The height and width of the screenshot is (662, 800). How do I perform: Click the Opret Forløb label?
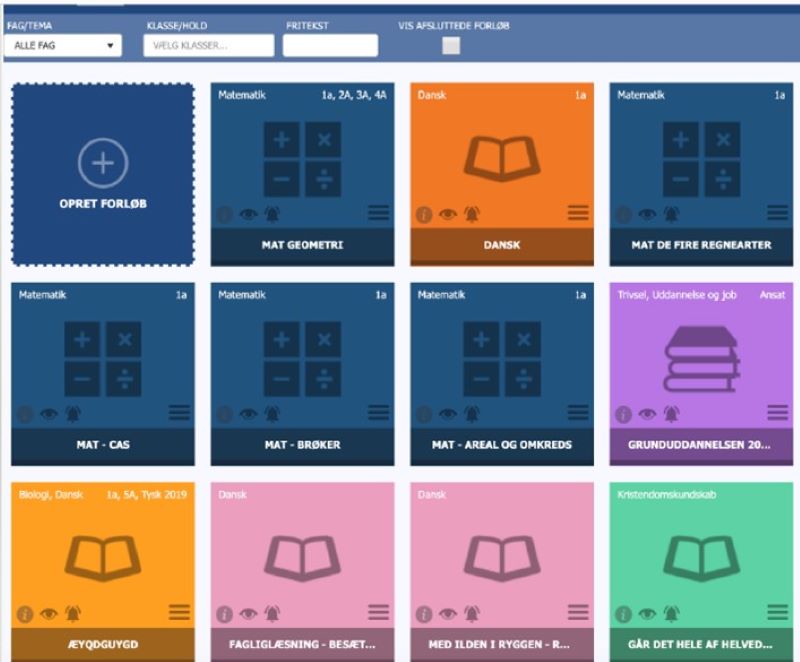coord(103,204)
